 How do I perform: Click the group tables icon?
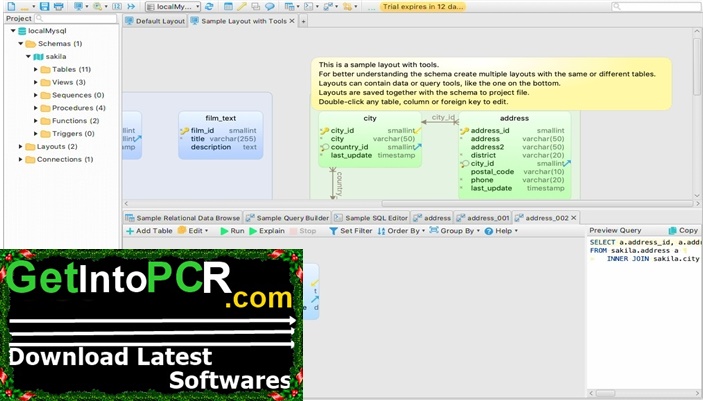click(256, 6)
